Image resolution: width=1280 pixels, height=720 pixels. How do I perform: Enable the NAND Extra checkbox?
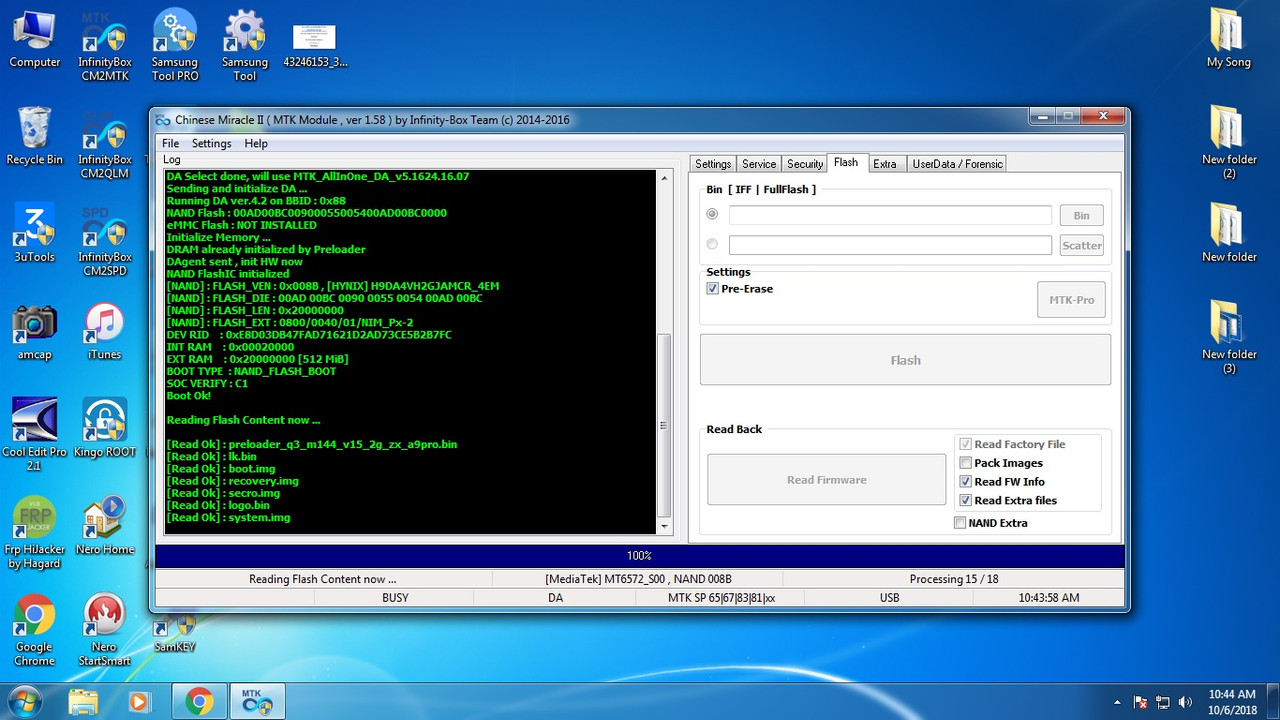coord(960,523)
